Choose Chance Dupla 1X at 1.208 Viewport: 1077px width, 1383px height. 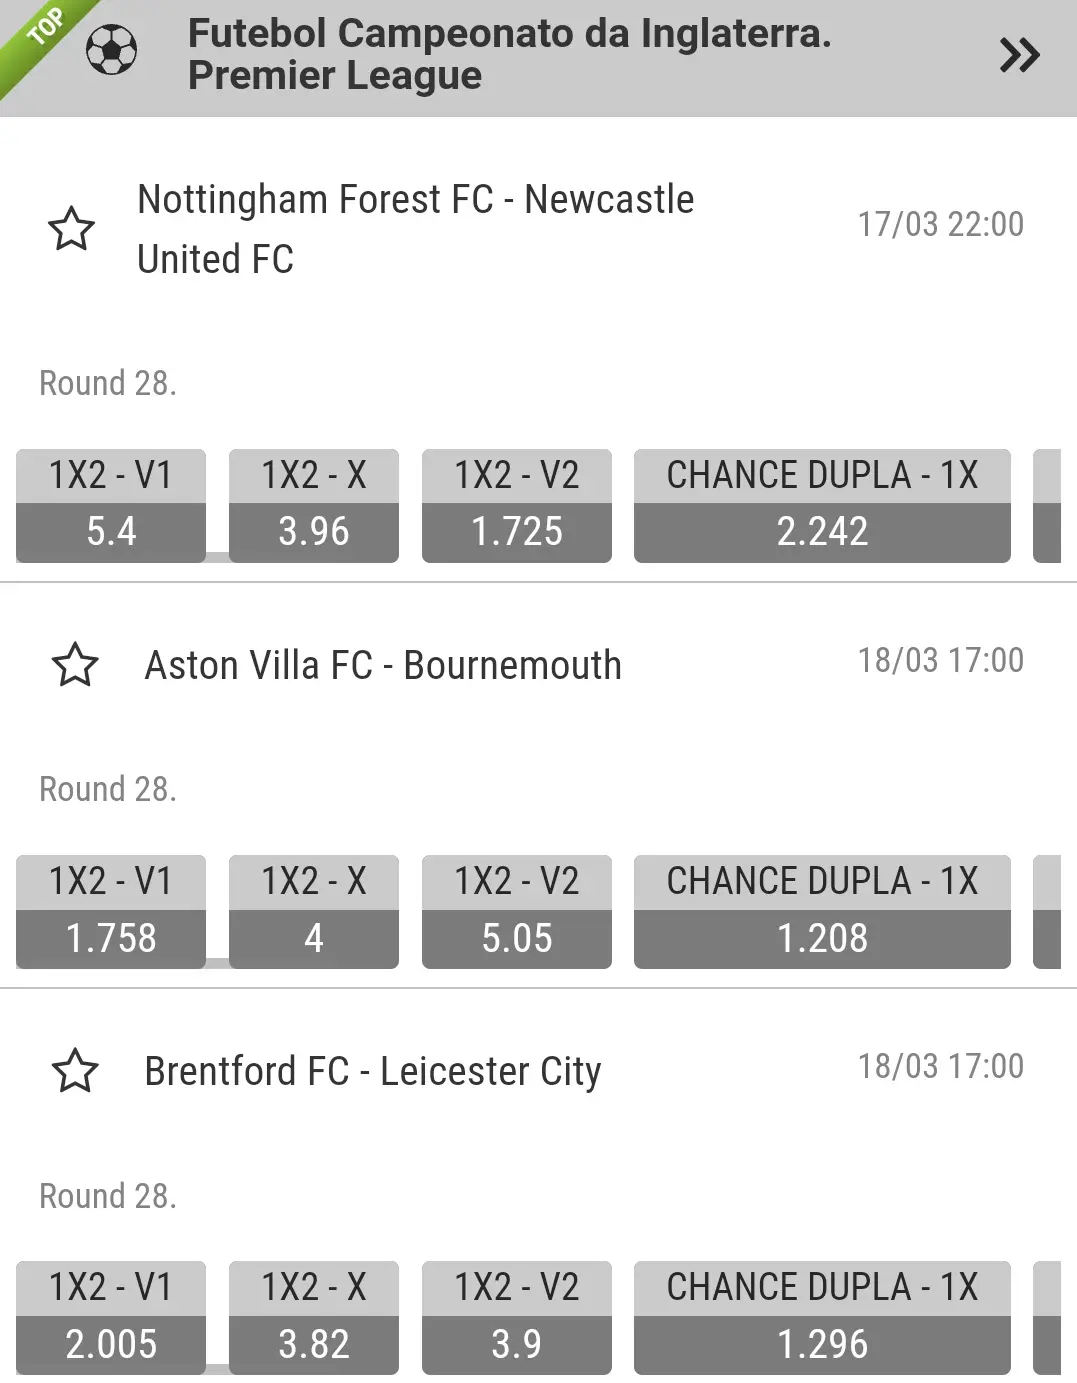point(822,913)
